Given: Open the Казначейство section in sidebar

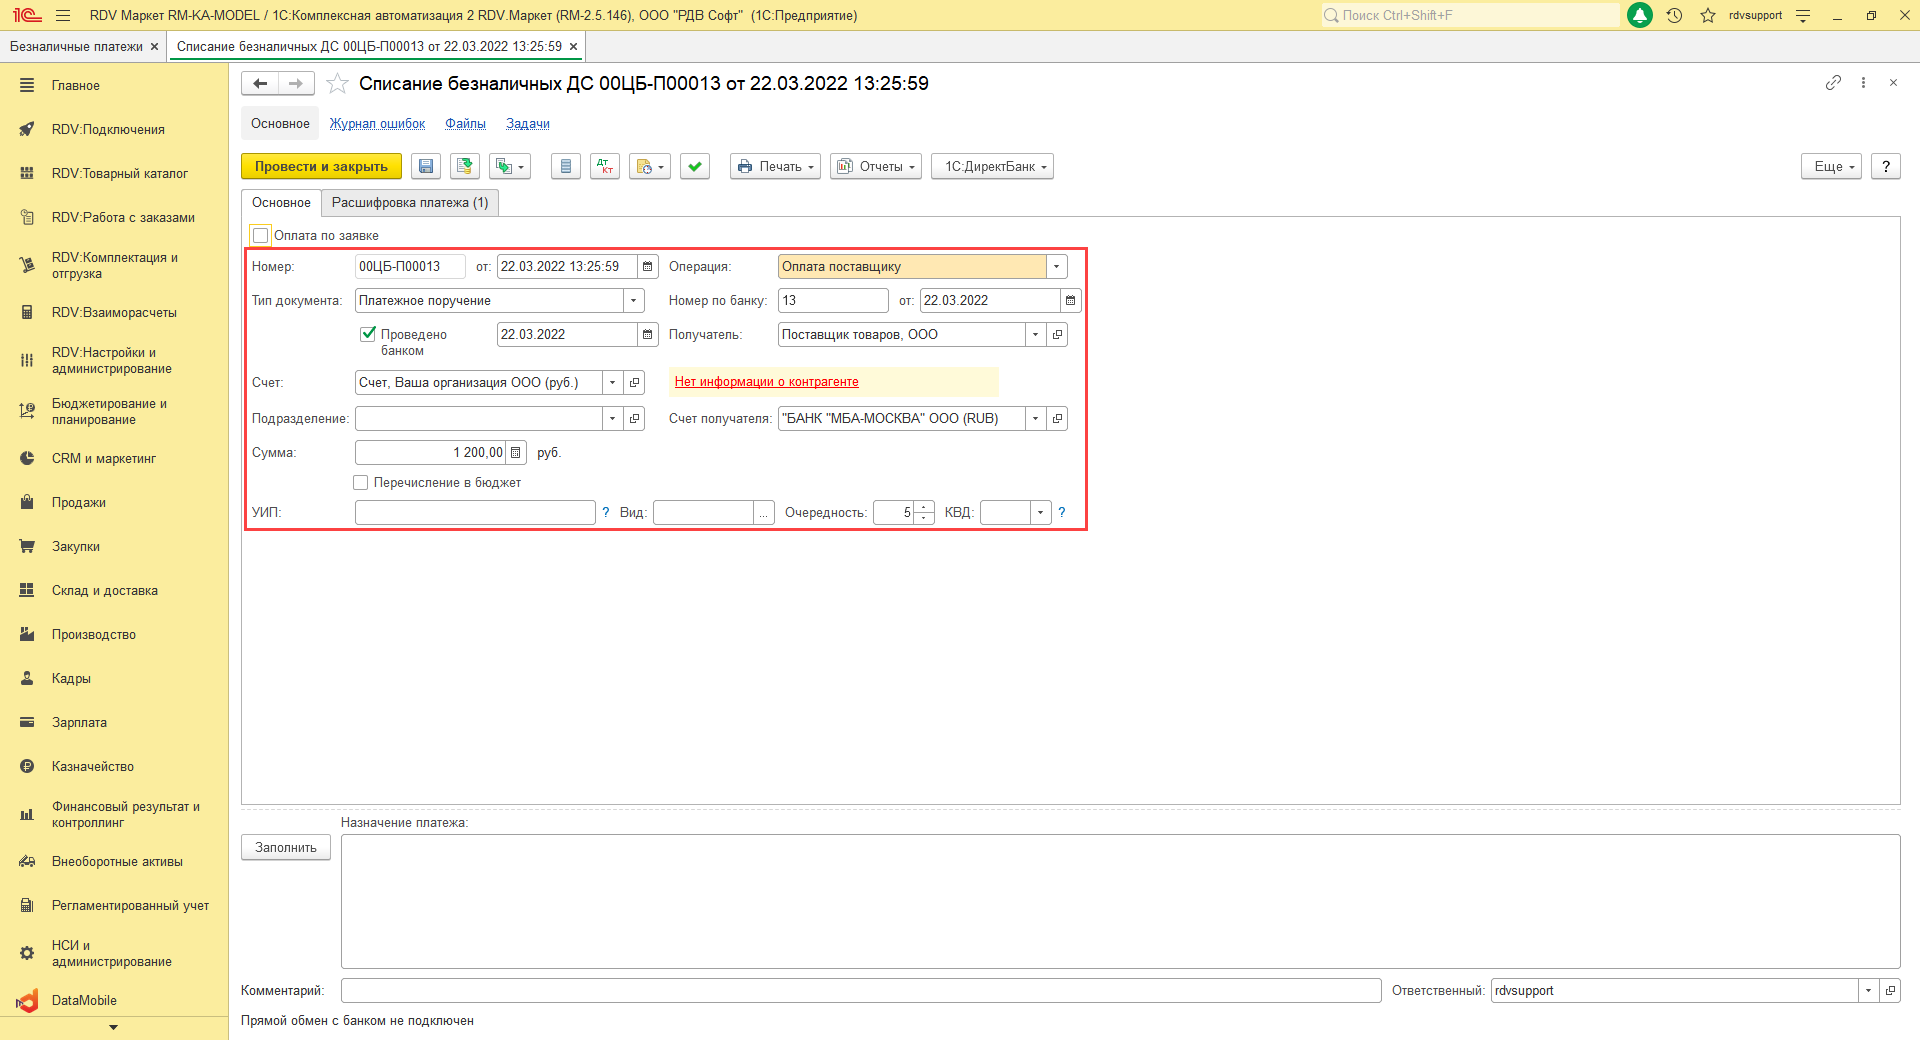Looking at the screenshot, I should click(92, 767).
